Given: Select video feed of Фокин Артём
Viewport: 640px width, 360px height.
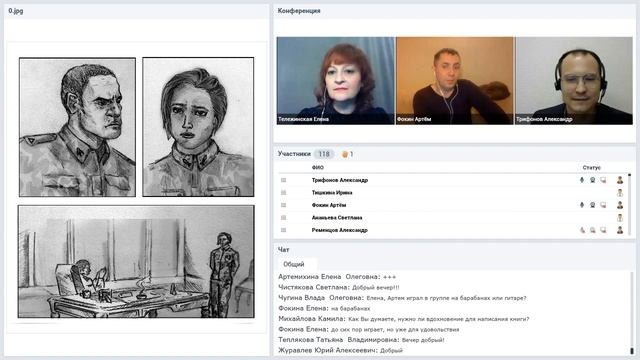Looking at the screenshot, I should pos(455,81).
